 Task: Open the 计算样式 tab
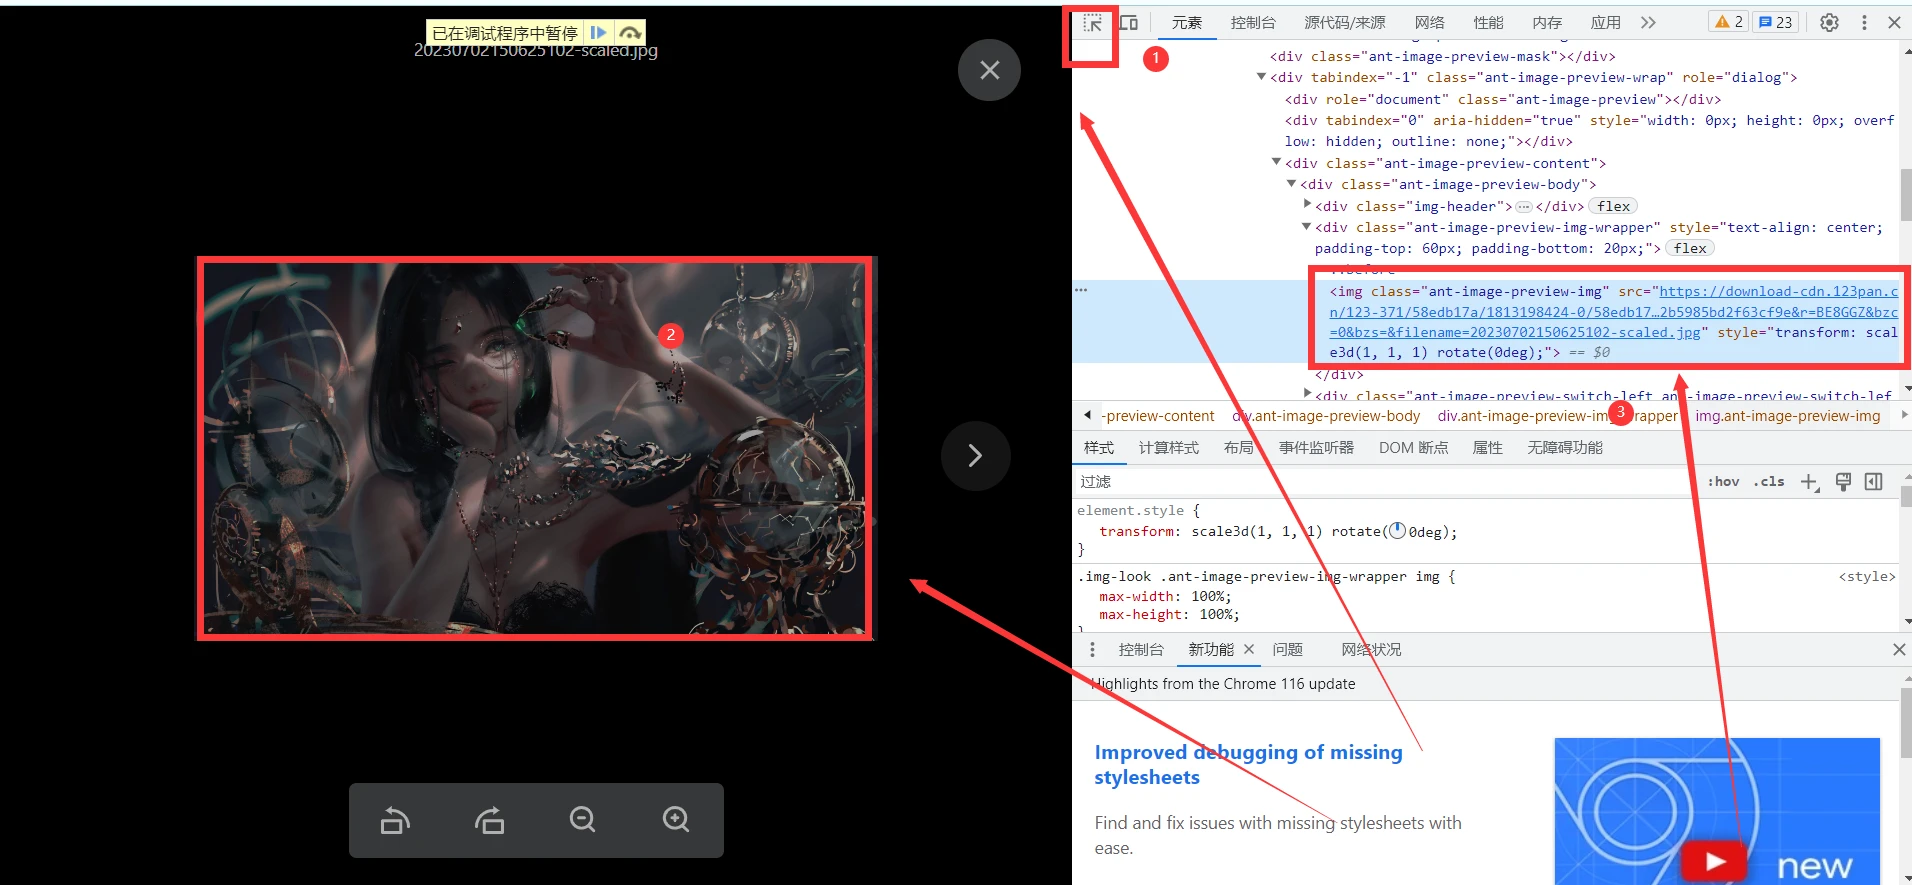pyautogui.click(x=1168, y=448)
